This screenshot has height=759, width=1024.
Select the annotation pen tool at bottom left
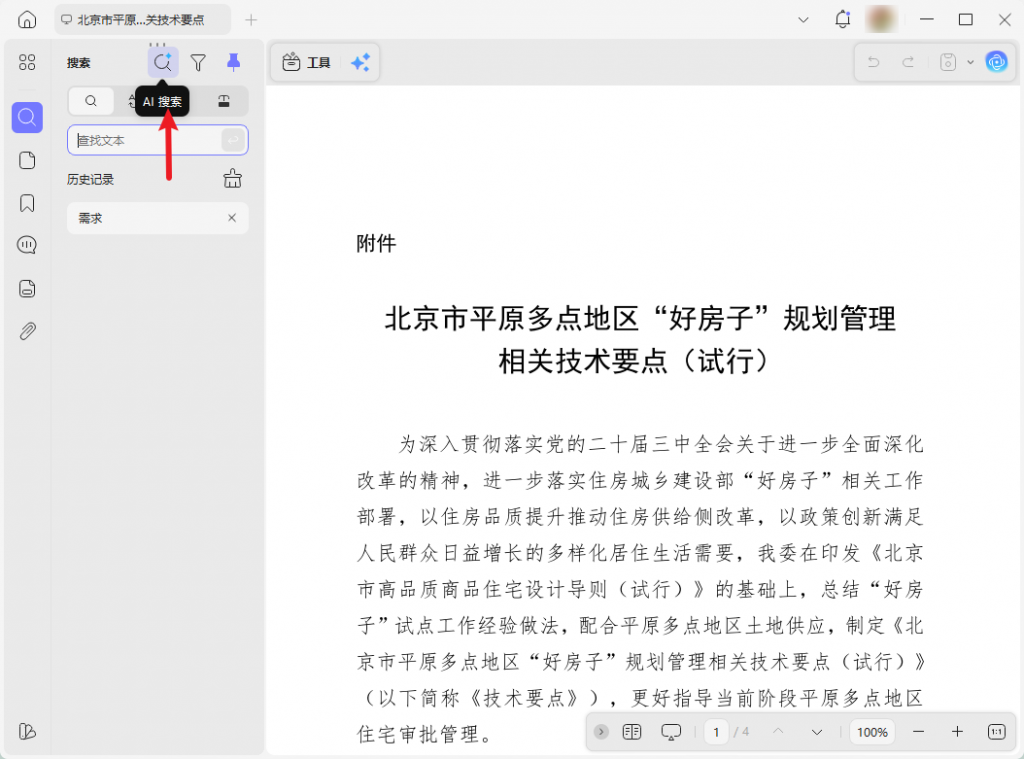point(26,731)
